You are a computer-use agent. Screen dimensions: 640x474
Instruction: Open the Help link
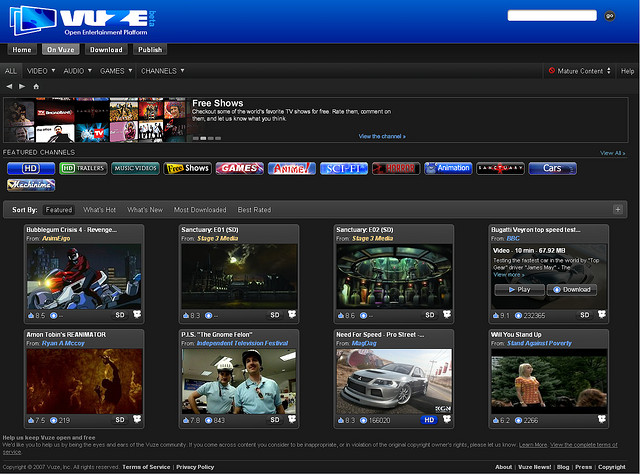coord(627,71)
